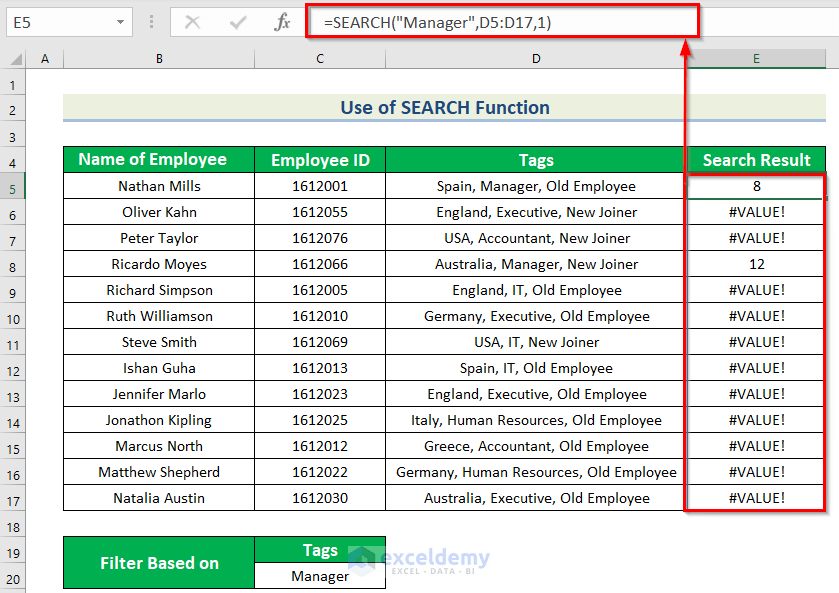The image size is (839, 593).
Task: Click the Insert Function fx icon
Action: tap(283, 22)
